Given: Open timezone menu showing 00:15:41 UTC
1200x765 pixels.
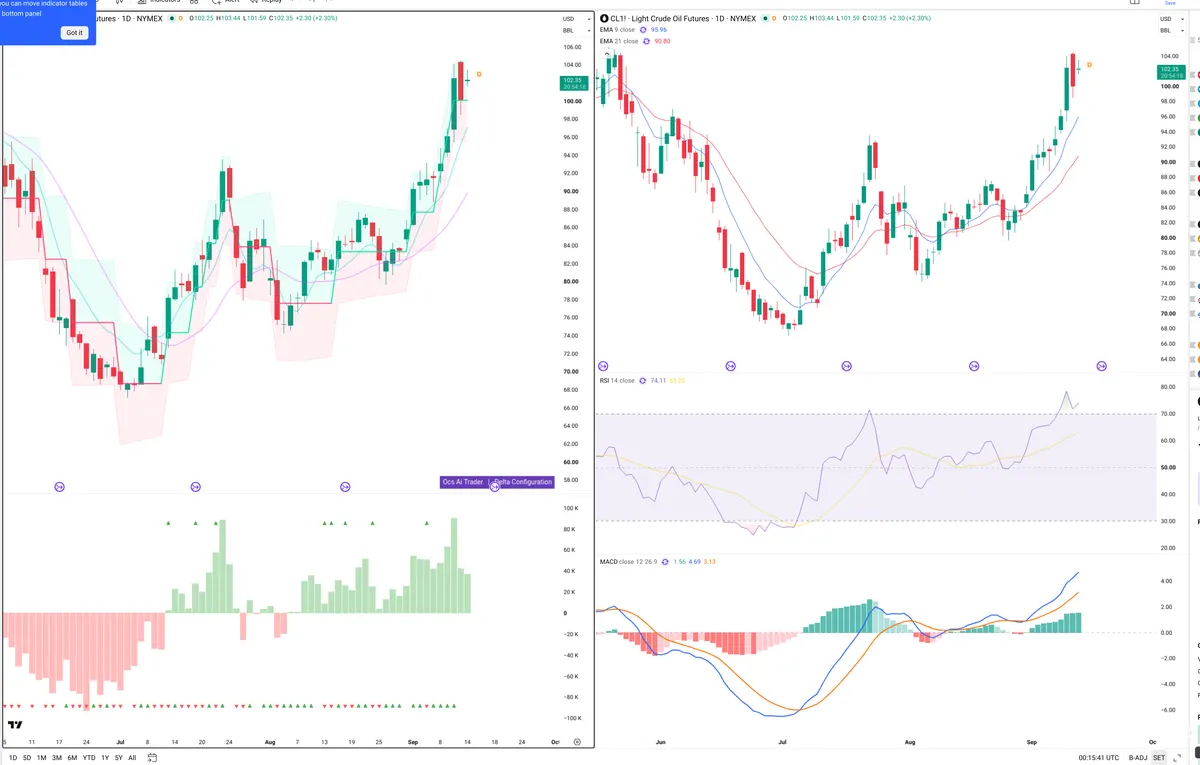Looking at the screenshot, I should click(1099, 758).
